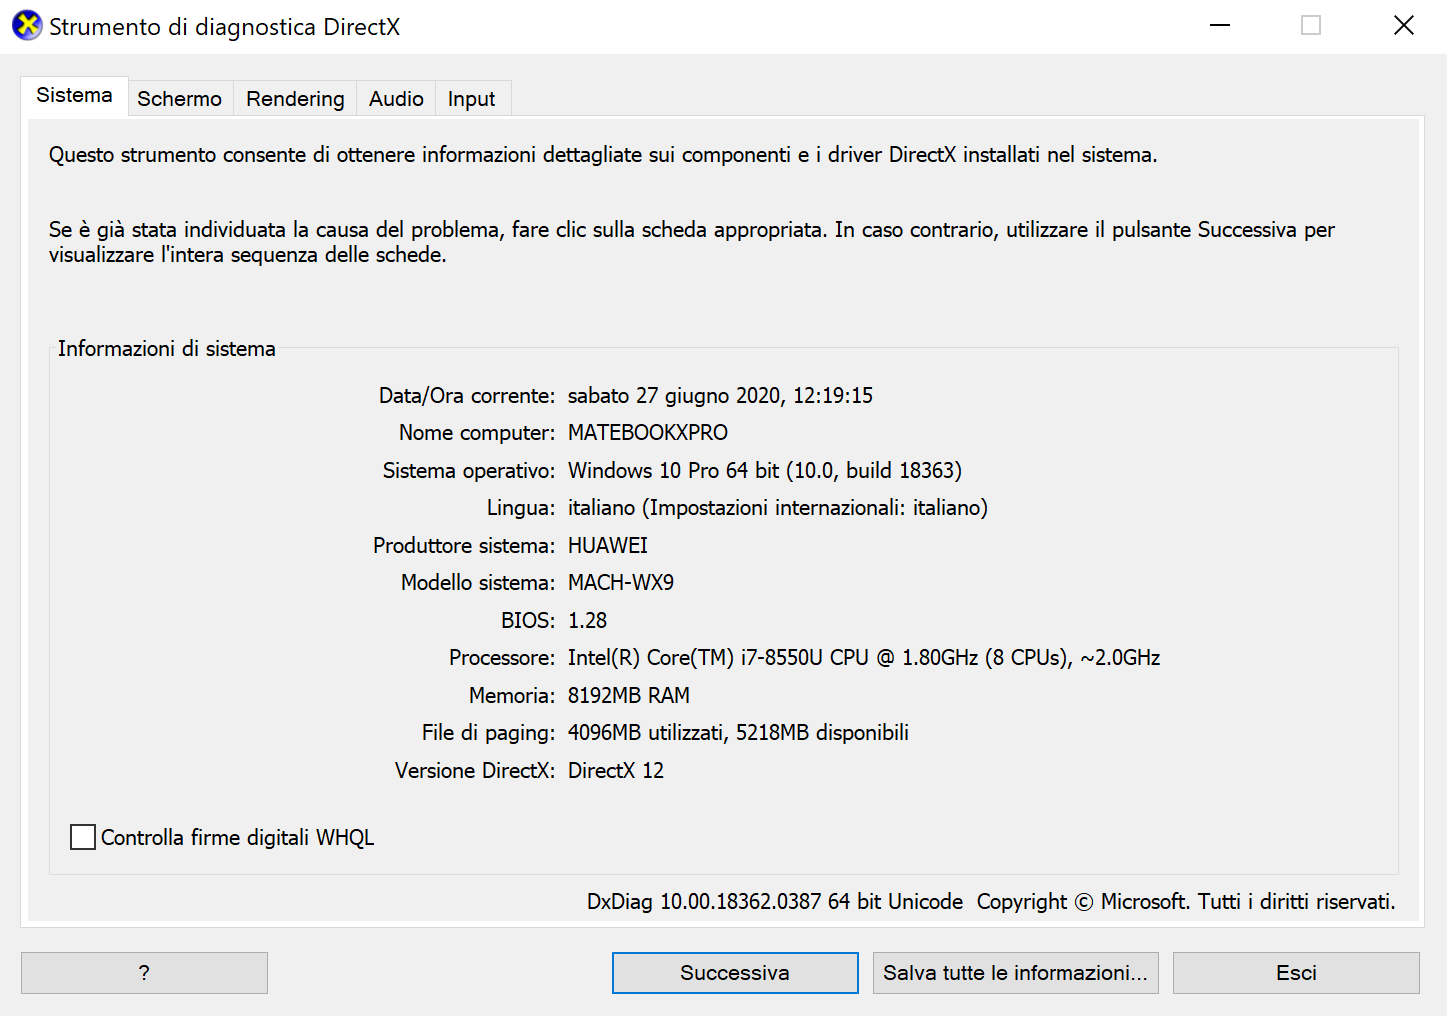Click the system model value 'MACH-WX9'
Screen dimensions: 1447x1016
click(x=621, y=583)
